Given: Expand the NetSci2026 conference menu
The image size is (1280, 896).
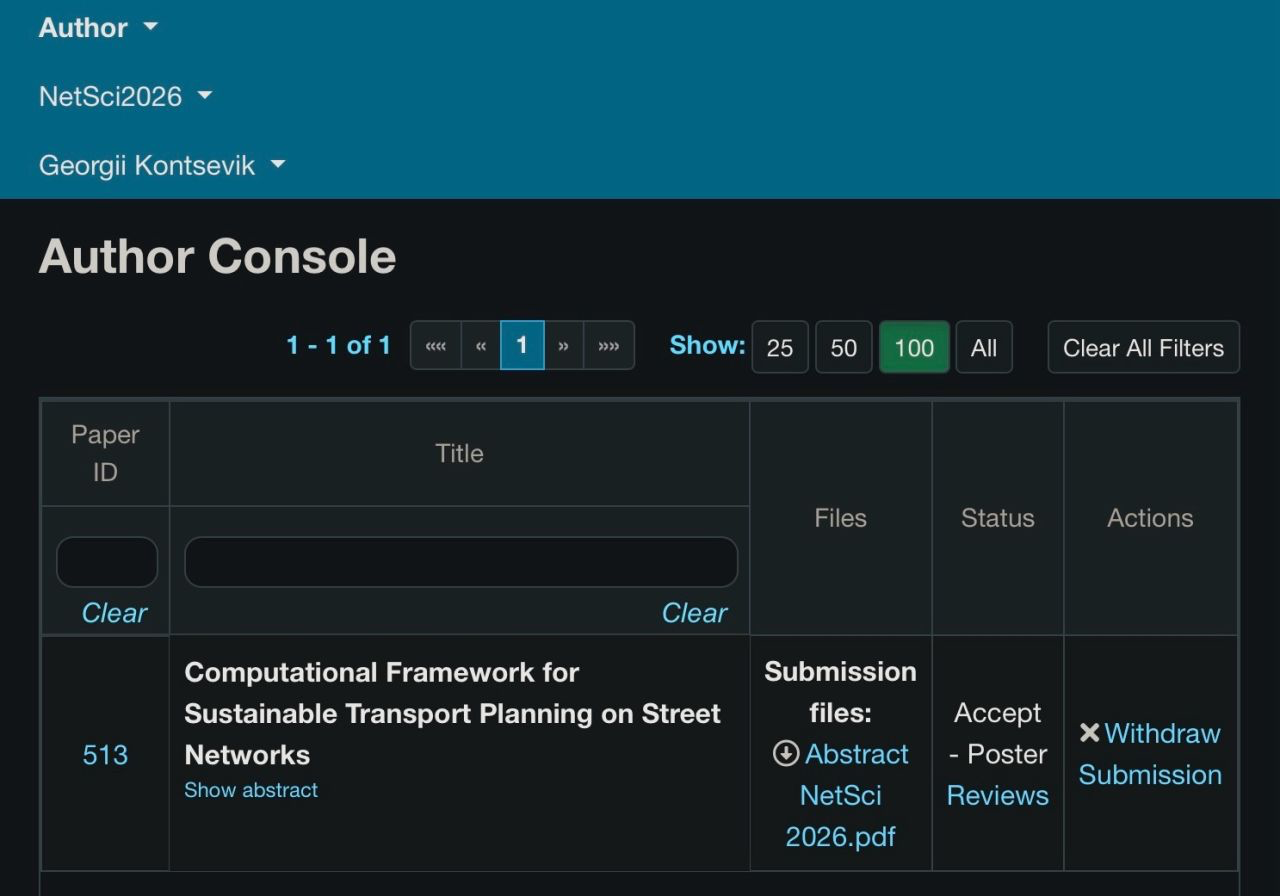Looking at the screenshot, I should coord(125,96).
